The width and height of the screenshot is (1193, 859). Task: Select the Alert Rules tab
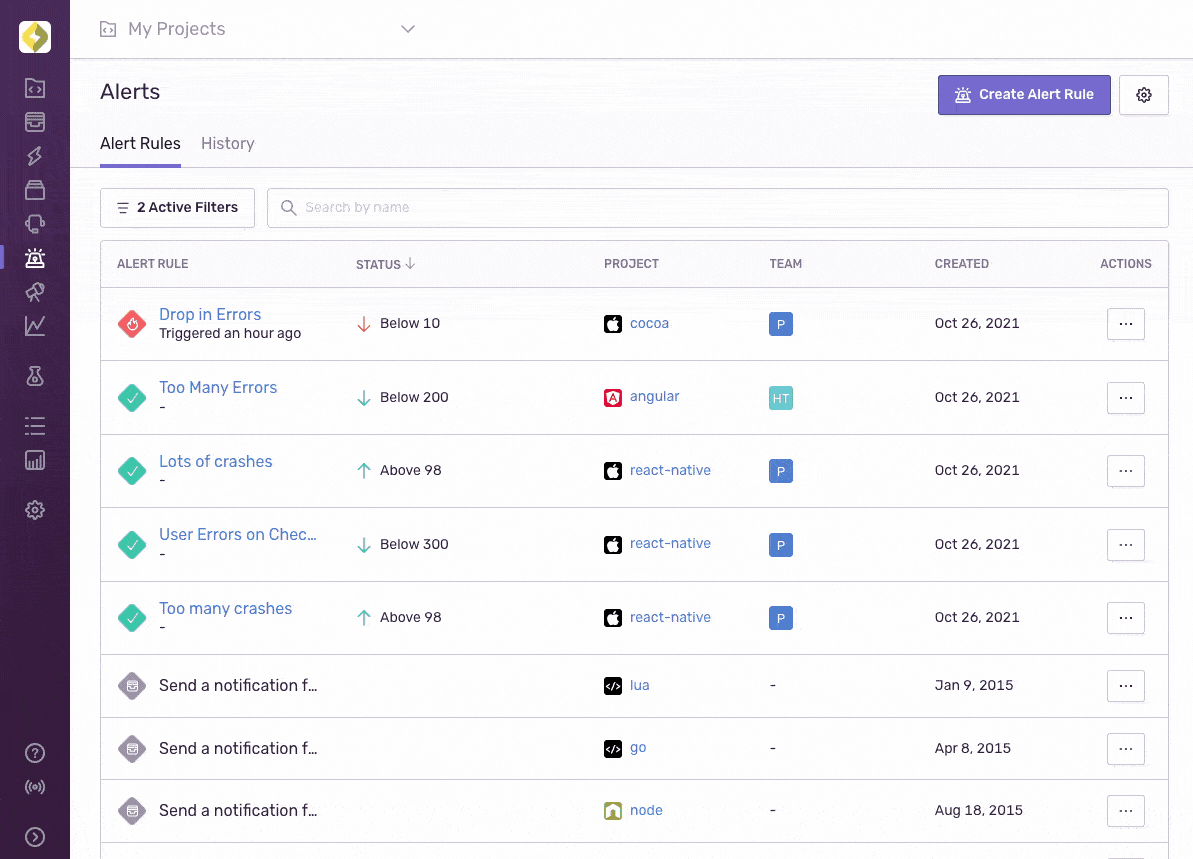point(140,144)
